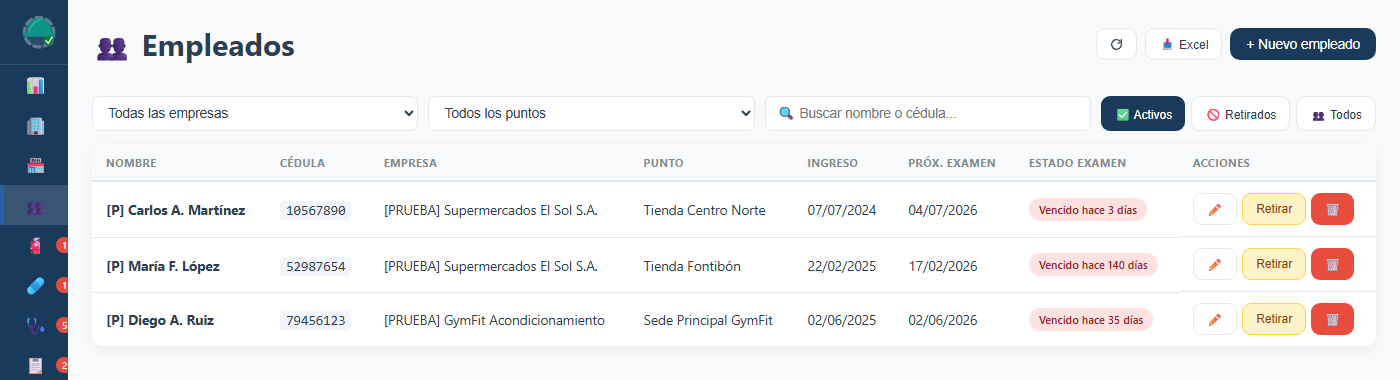
Task: Click the INGRESO column header
Action: click(x=833, y=163)
